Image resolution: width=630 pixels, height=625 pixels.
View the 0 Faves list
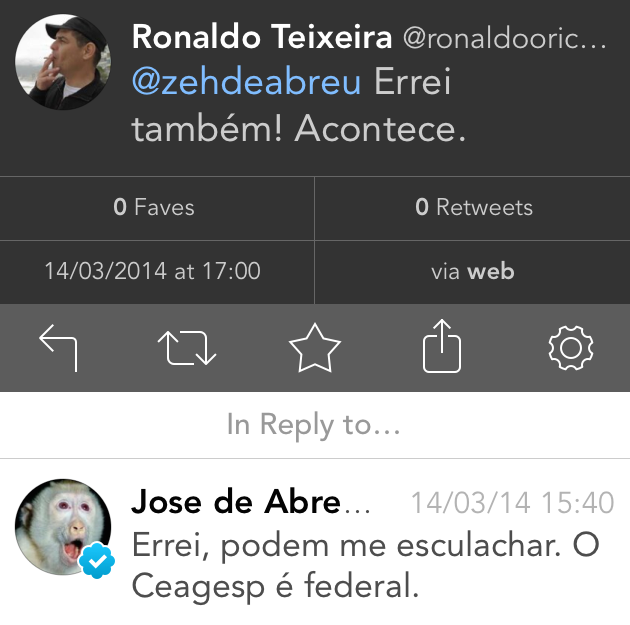click(154, 208)
